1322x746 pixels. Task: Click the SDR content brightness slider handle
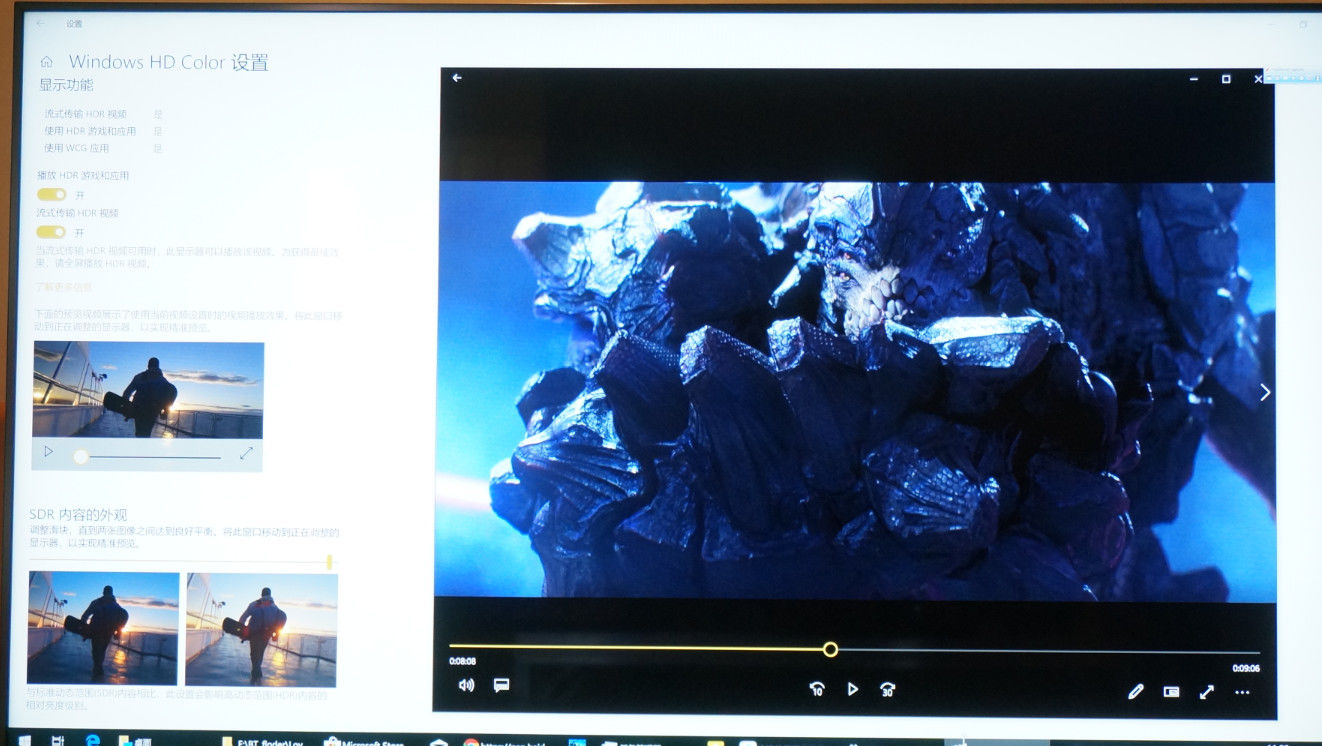[x=329, y=563]
